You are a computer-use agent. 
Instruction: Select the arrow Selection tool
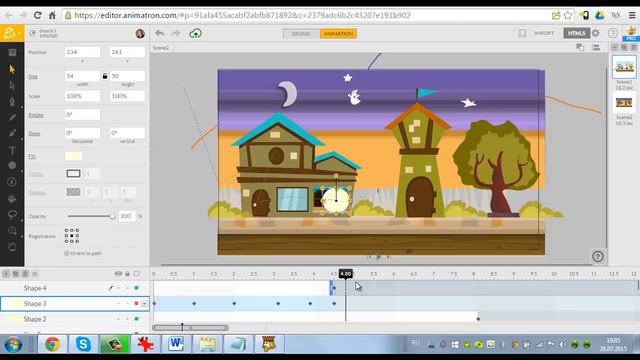12,69
